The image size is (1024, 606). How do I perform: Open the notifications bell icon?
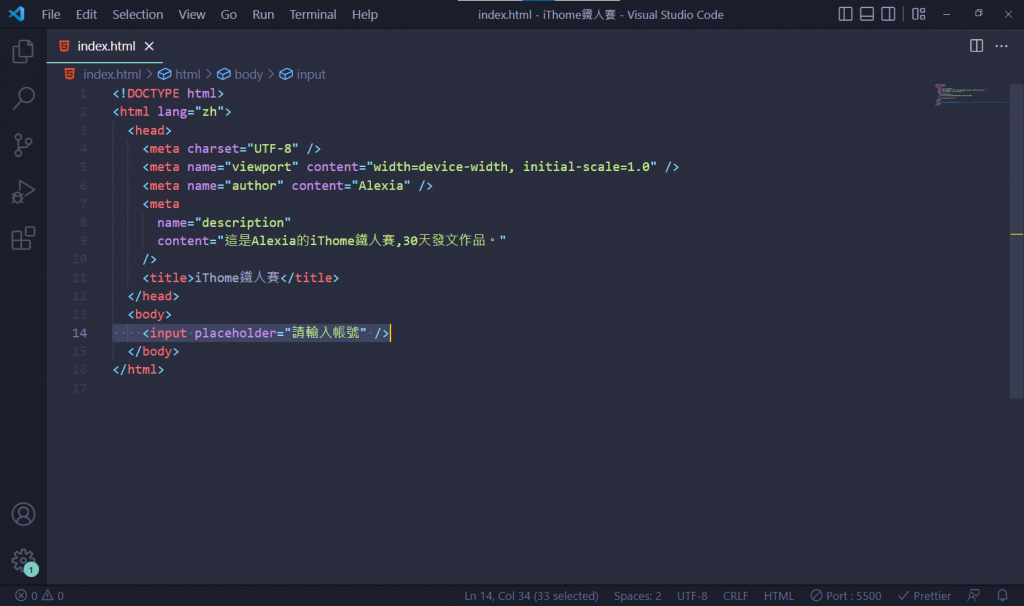(1002, 596)
